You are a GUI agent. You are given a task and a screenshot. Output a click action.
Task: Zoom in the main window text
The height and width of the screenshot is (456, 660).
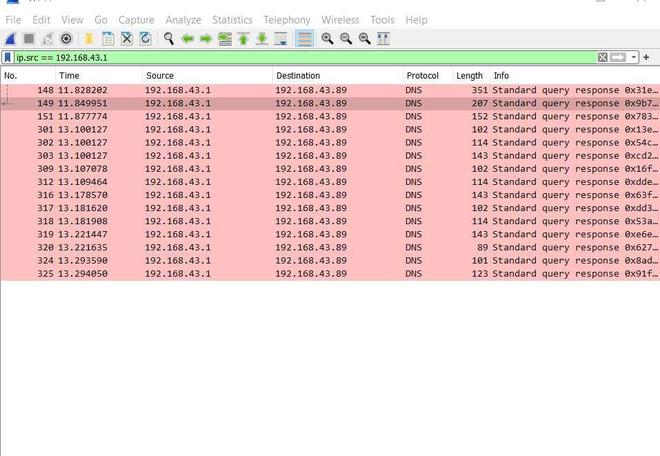[327, 39]
